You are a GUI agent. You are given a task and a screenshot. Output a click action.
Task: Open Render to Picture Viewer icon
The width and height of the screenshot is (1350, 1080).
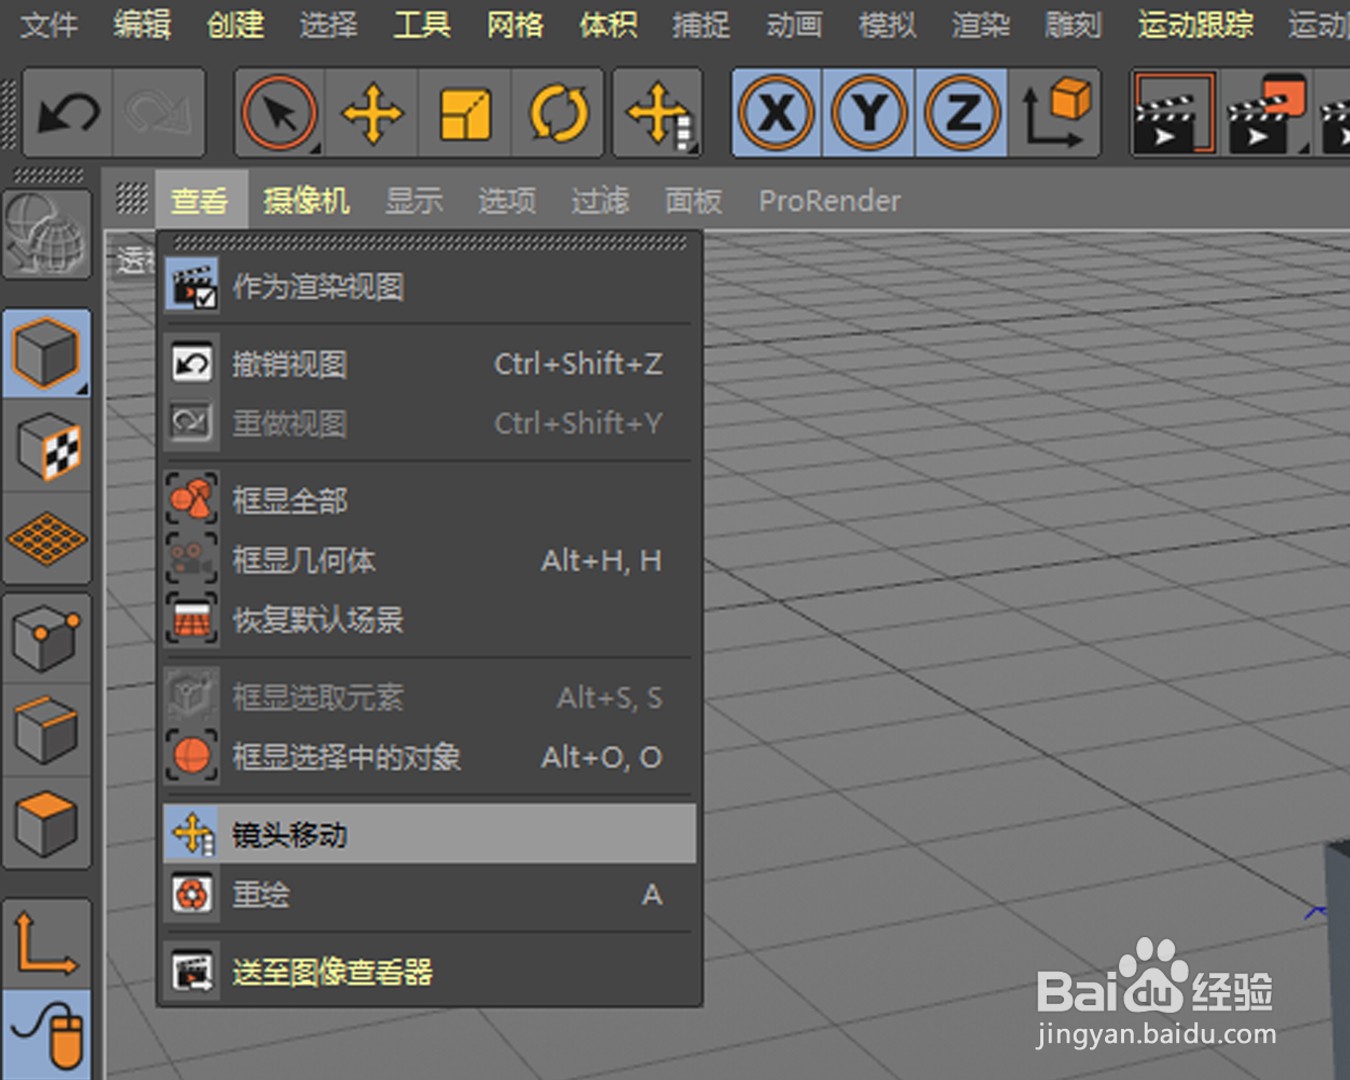click(1267, 113)
